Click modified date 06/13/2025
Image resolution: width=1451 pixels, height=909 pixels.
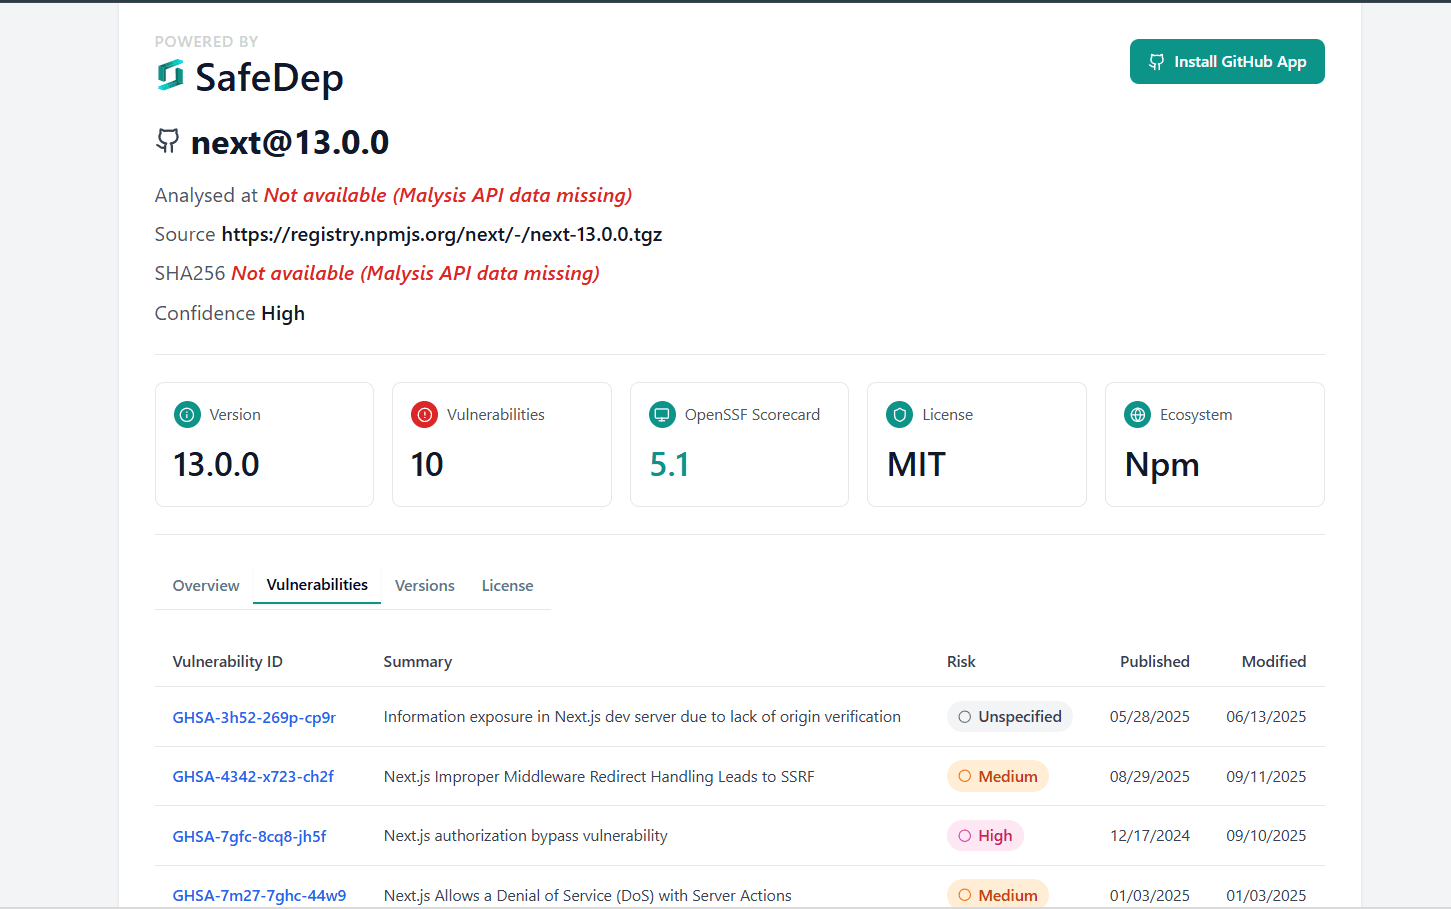(x=1266, y=717)
